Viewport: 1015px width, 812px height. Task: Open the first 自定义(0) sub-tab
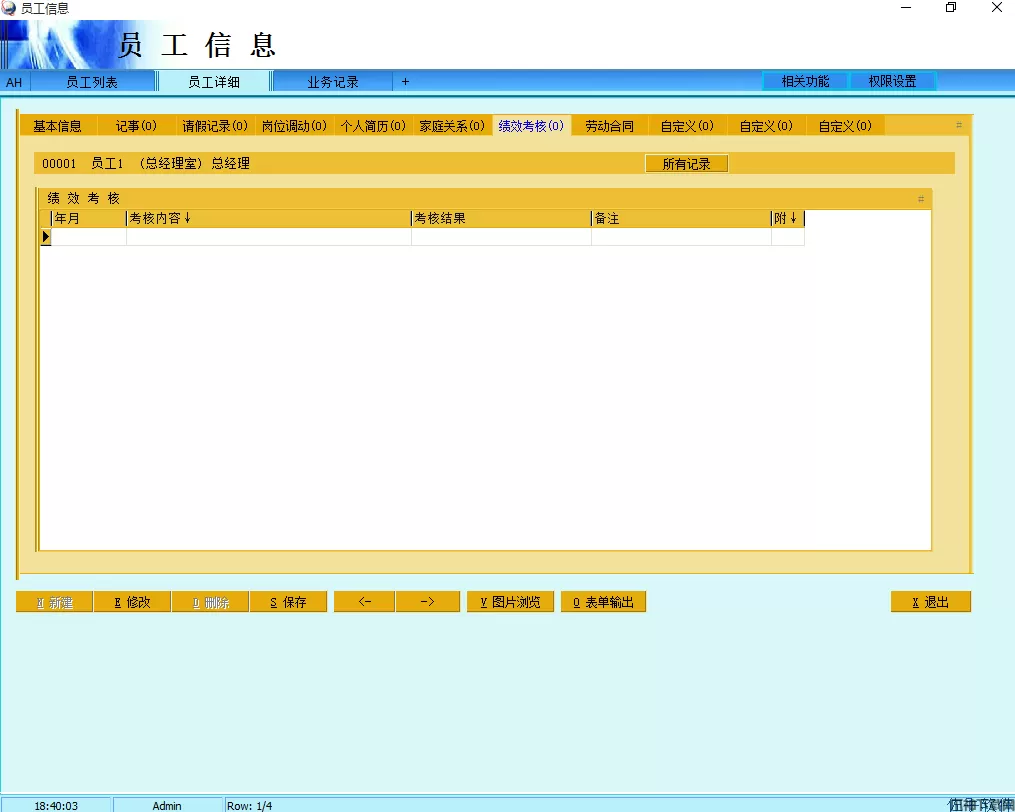pos(687,126)
